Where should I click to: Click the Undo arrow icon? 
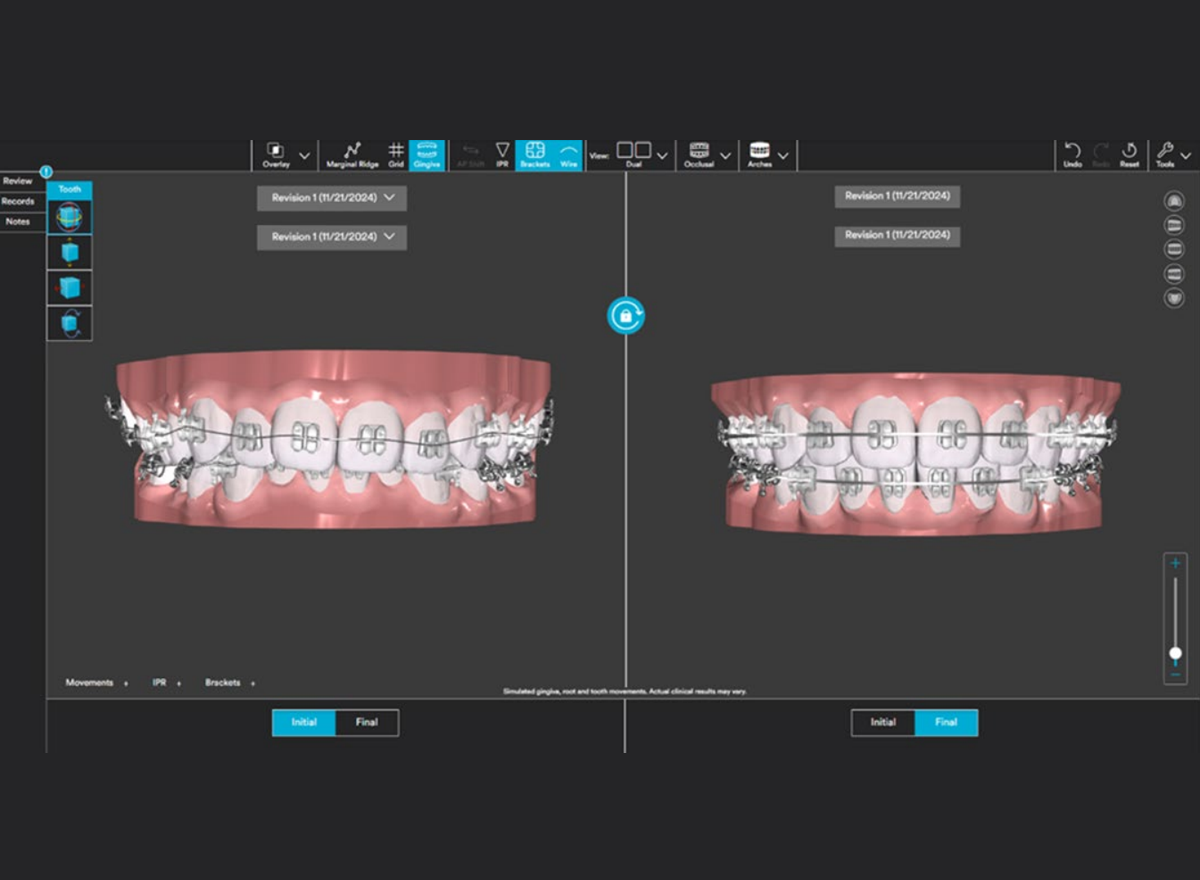[1072, 154]
